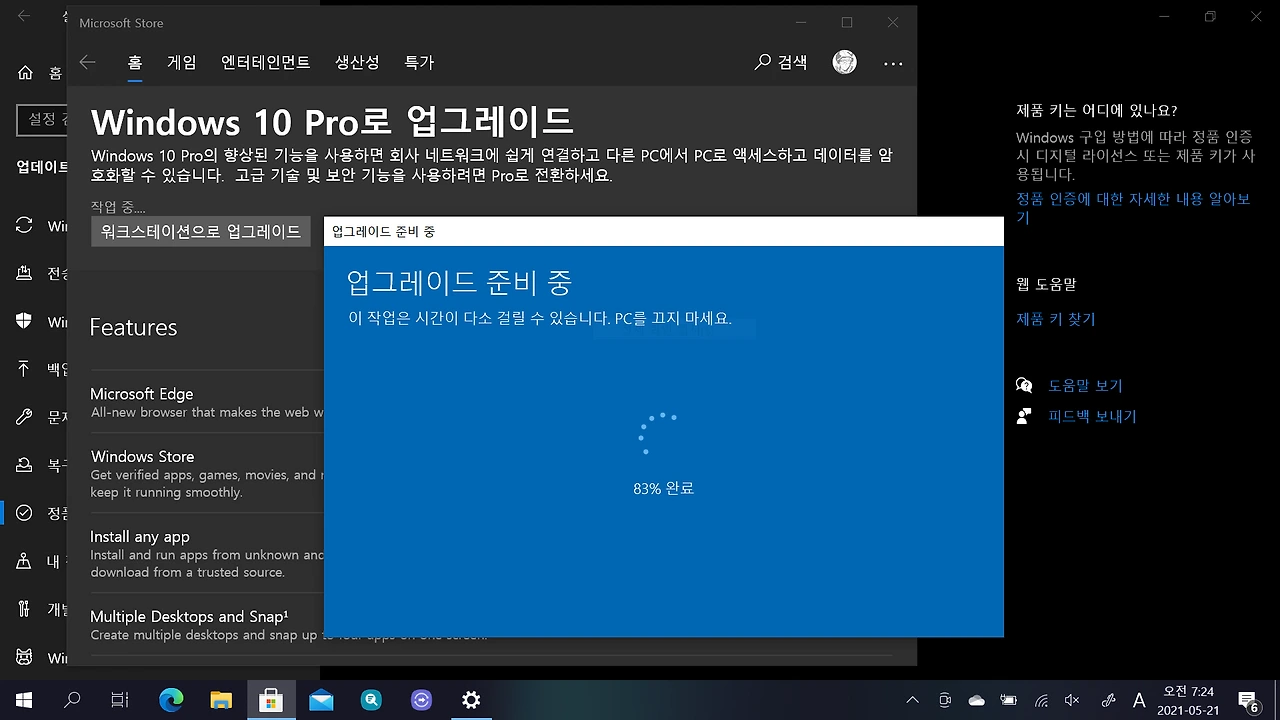Select the delivery optimization icon in Settings sidebar
The height and width of the screenshot is (720, 1280).
point(25,273)
